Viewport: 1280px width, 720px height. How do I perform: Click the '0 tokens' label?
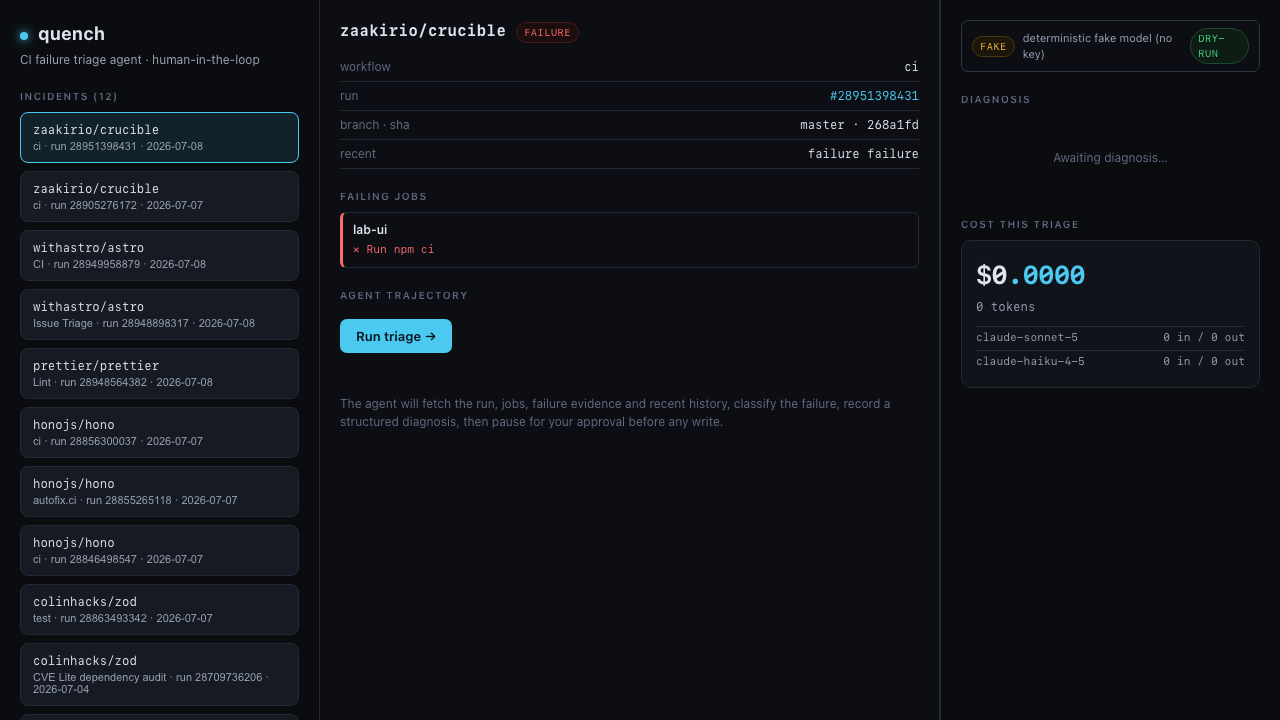pos(1006,307)
